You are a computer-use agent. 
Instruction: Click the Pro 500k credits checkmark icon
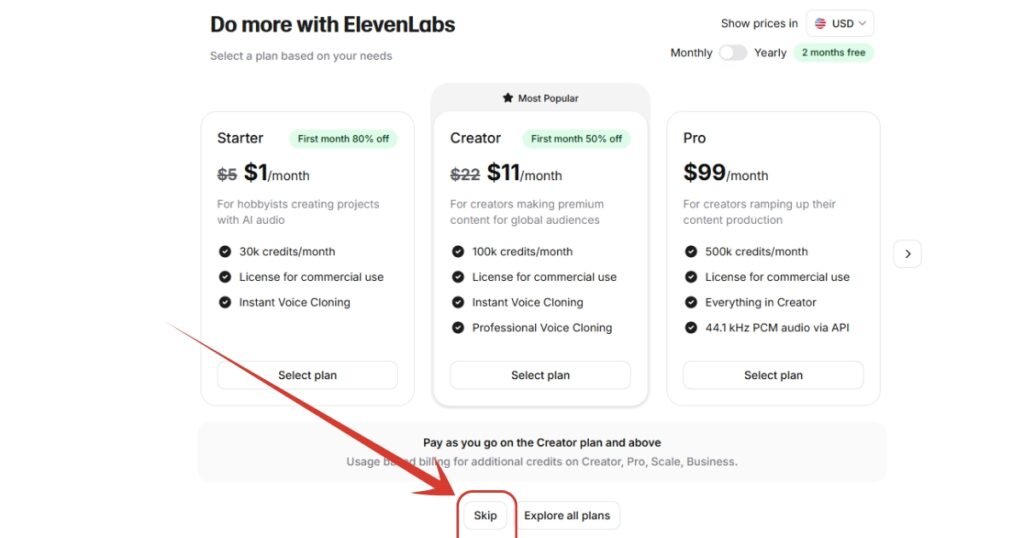[691, 252]
